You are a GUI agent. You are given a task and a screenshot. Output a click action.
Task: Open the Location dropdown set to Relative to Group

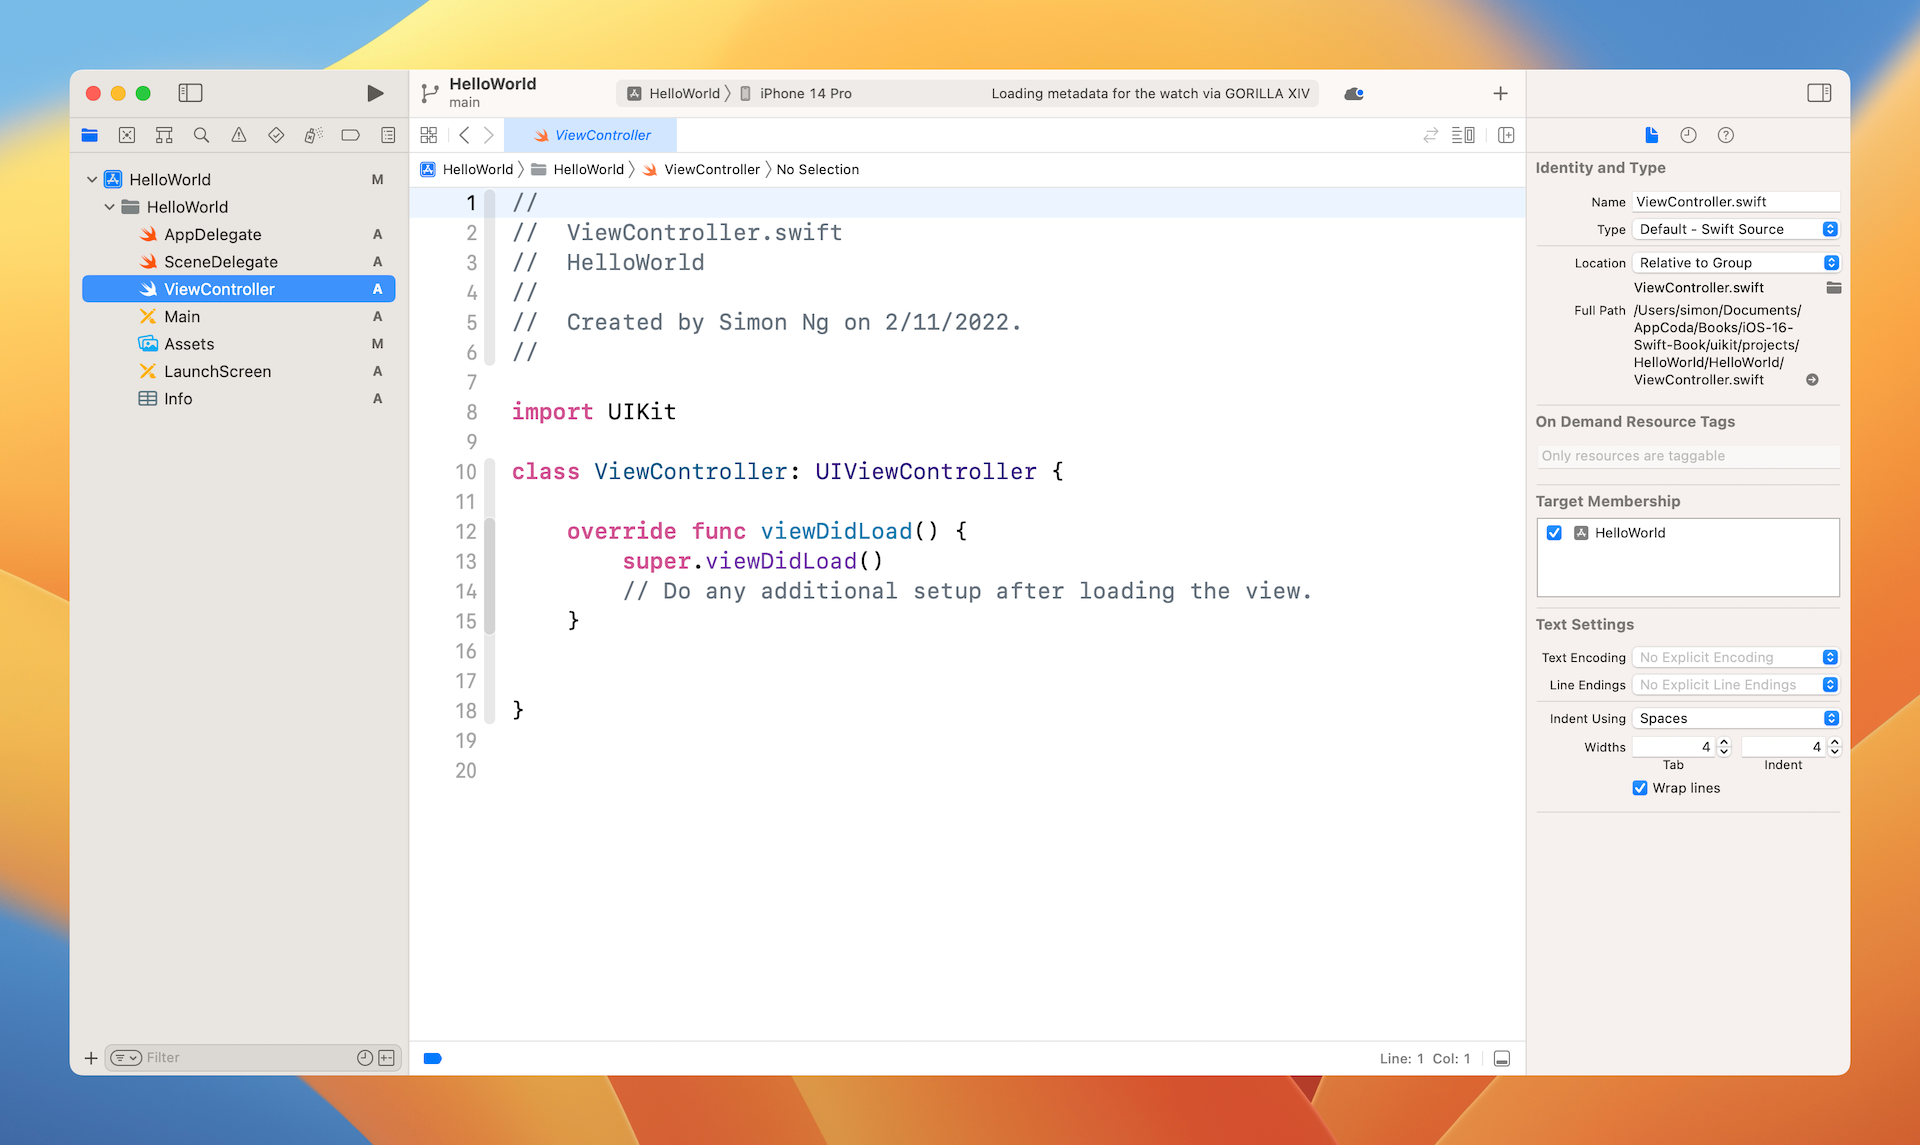[1831, 262]
